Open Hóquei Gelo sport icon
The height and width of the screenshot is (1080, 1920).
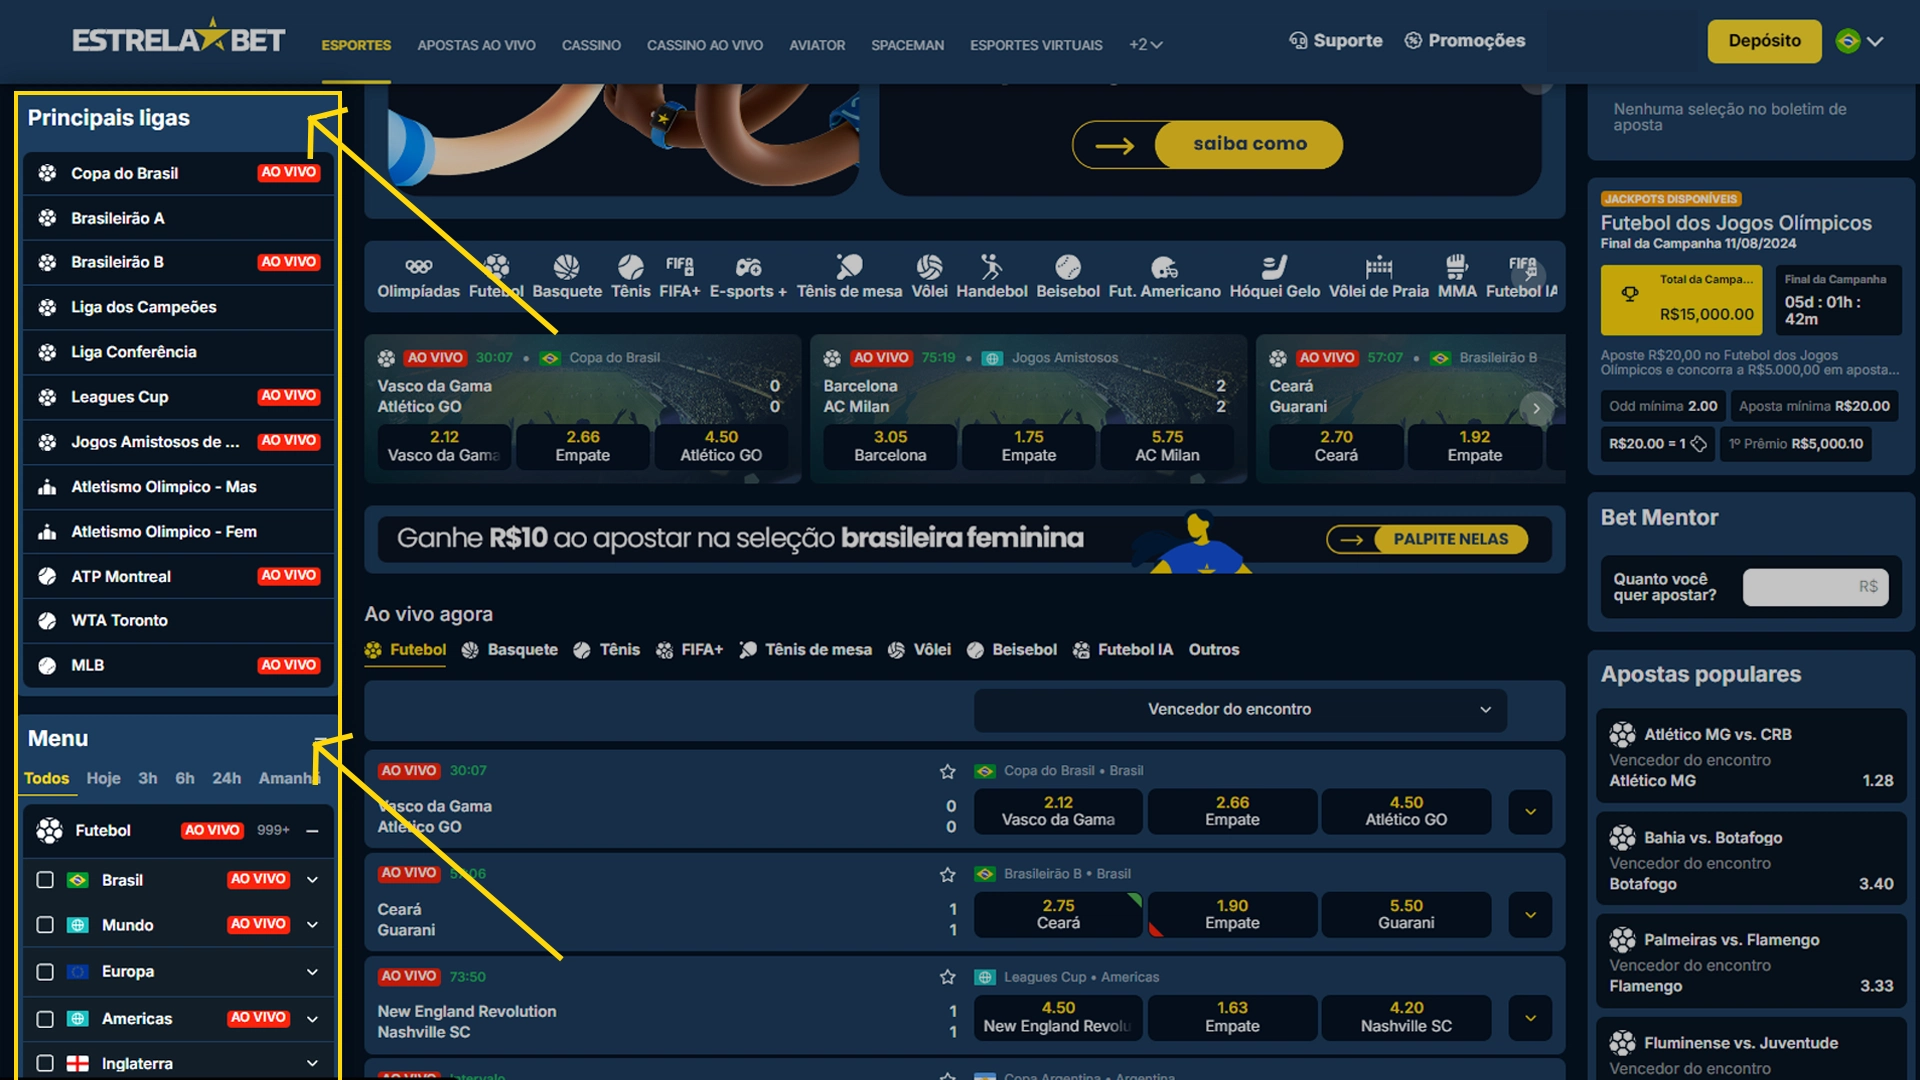(1274, 276)
